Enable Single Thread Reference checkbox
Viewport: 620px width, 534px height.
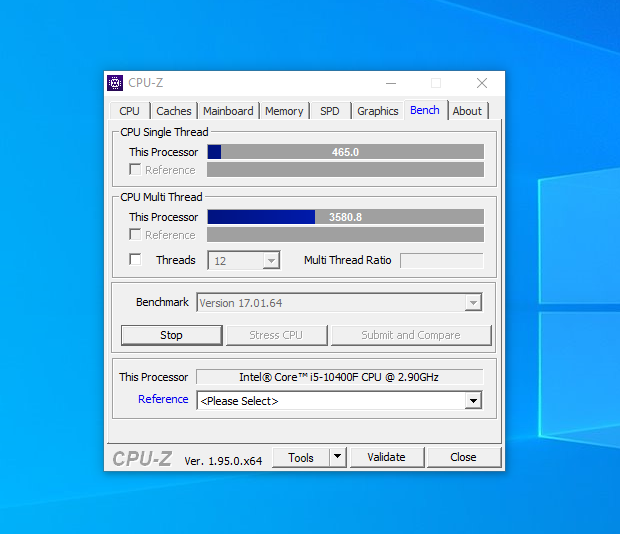(135, 170)
